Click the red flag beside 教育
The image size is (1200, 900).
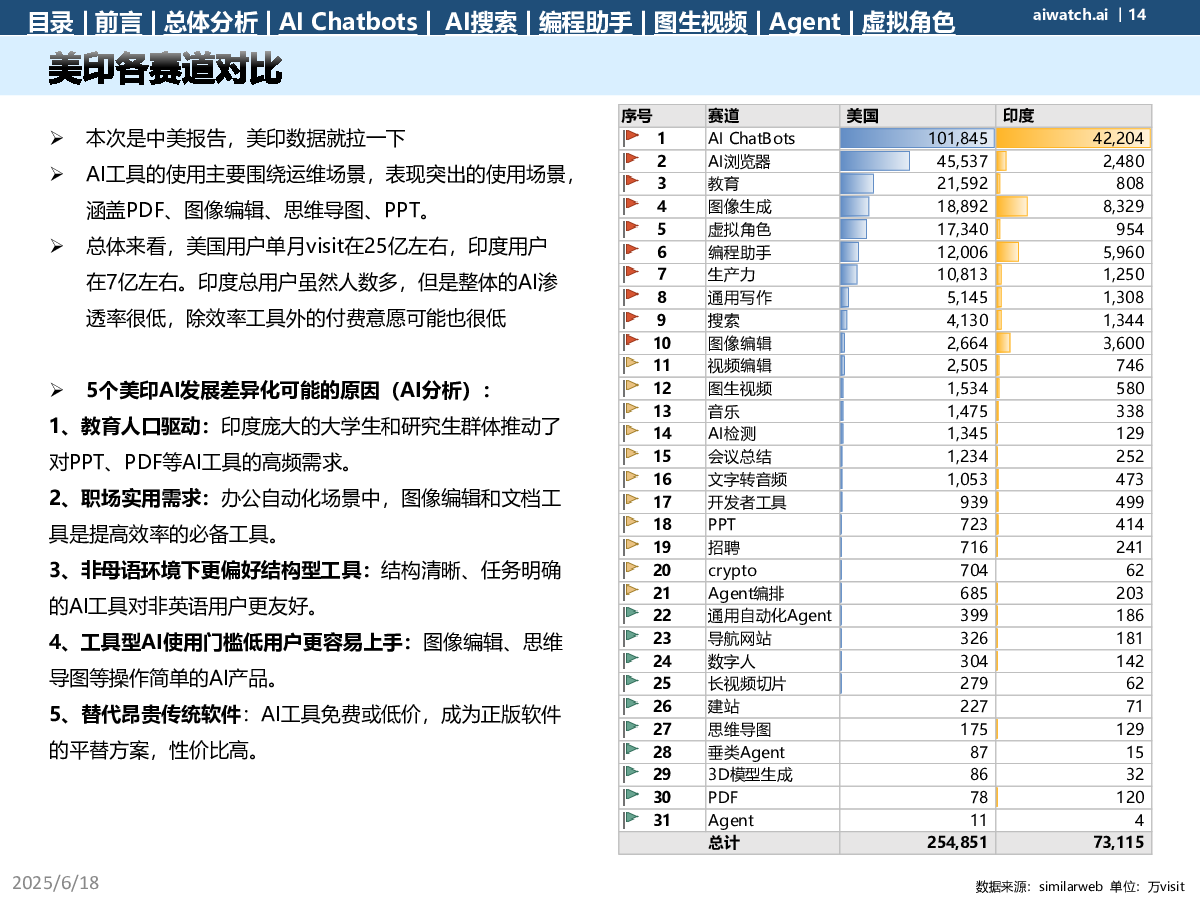coord(631,183)
